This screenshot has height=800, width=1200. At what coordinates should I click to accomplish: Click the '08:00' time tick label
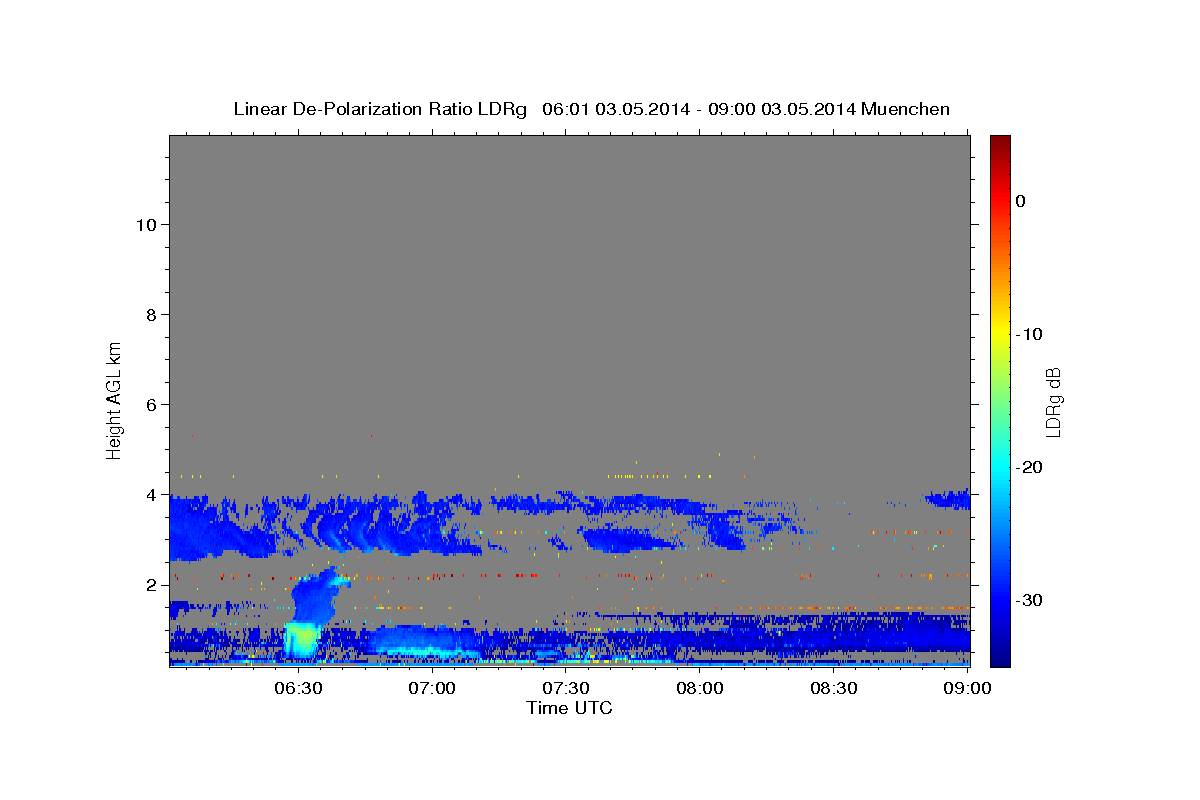pos(700,688)
